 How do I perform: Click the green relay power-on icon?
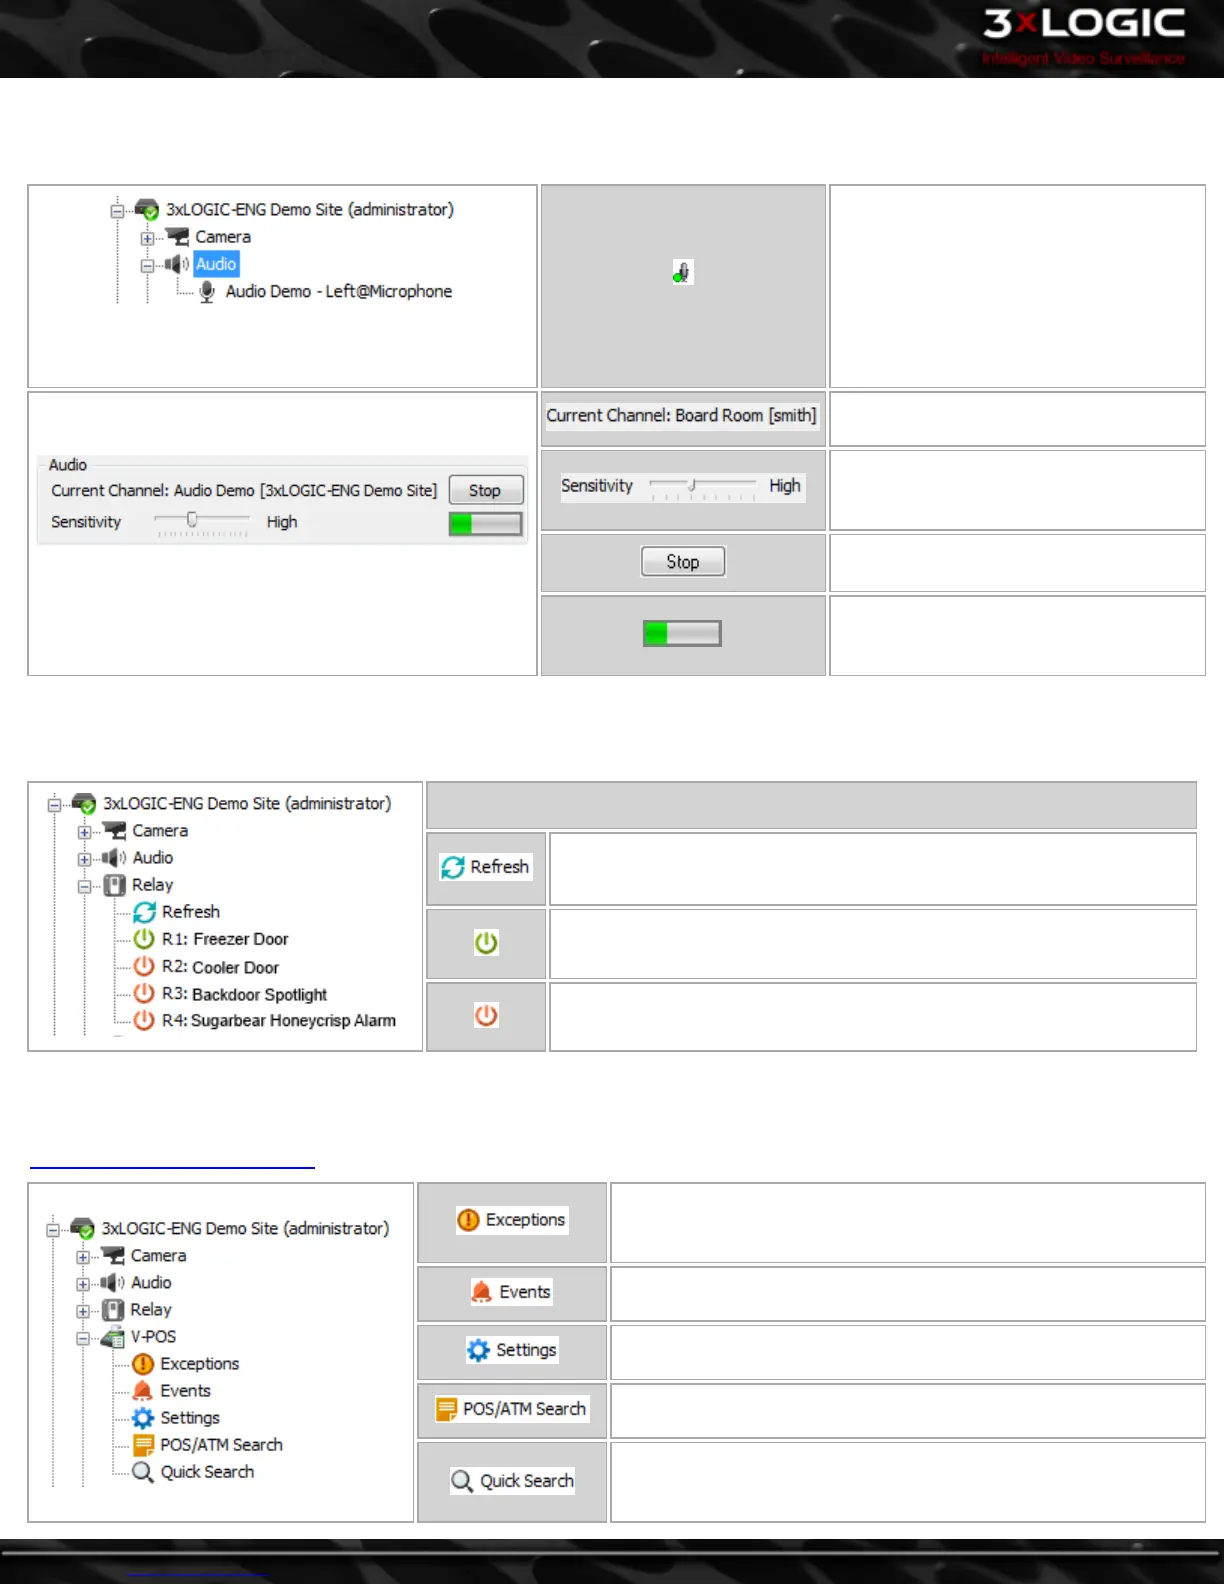pyautogui.click(x=486, y=942)
